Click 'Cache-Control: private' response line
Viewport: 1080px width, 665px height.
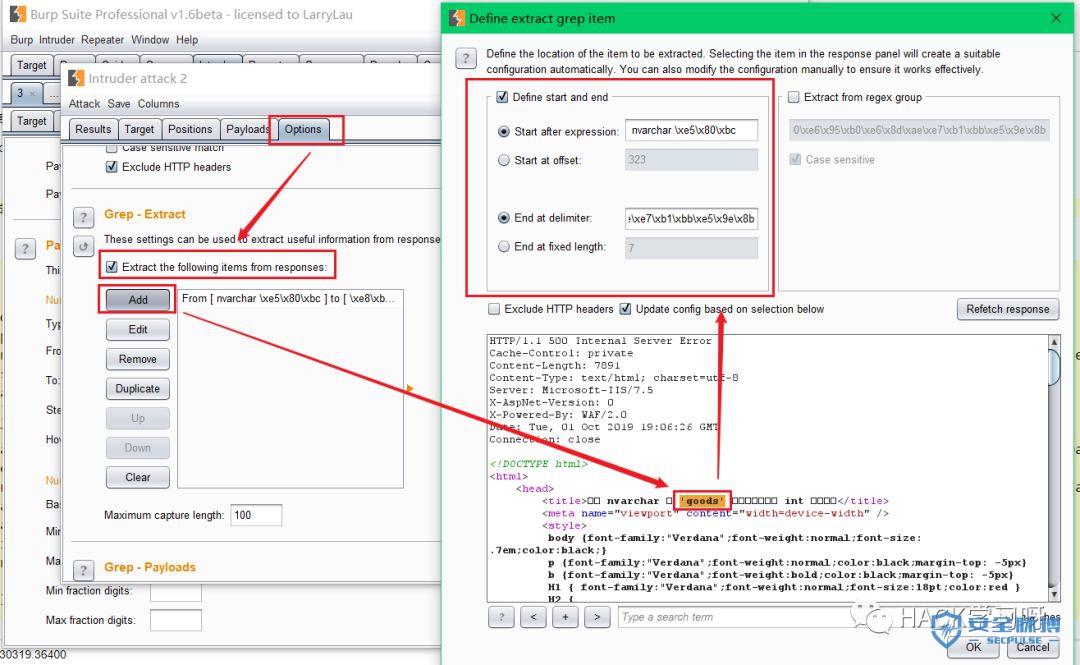[561, 353]
